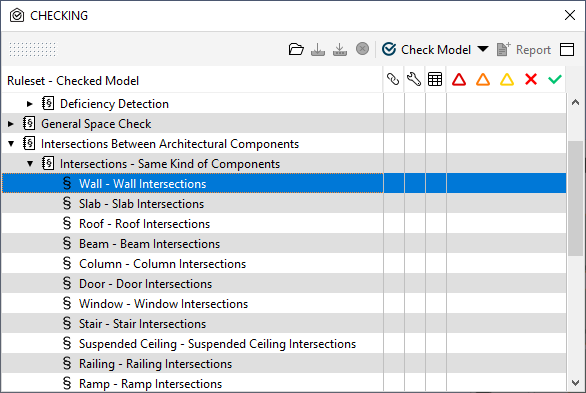
Task: Open the Check Model dropdown arrow
Action: [x=483, y=49]
